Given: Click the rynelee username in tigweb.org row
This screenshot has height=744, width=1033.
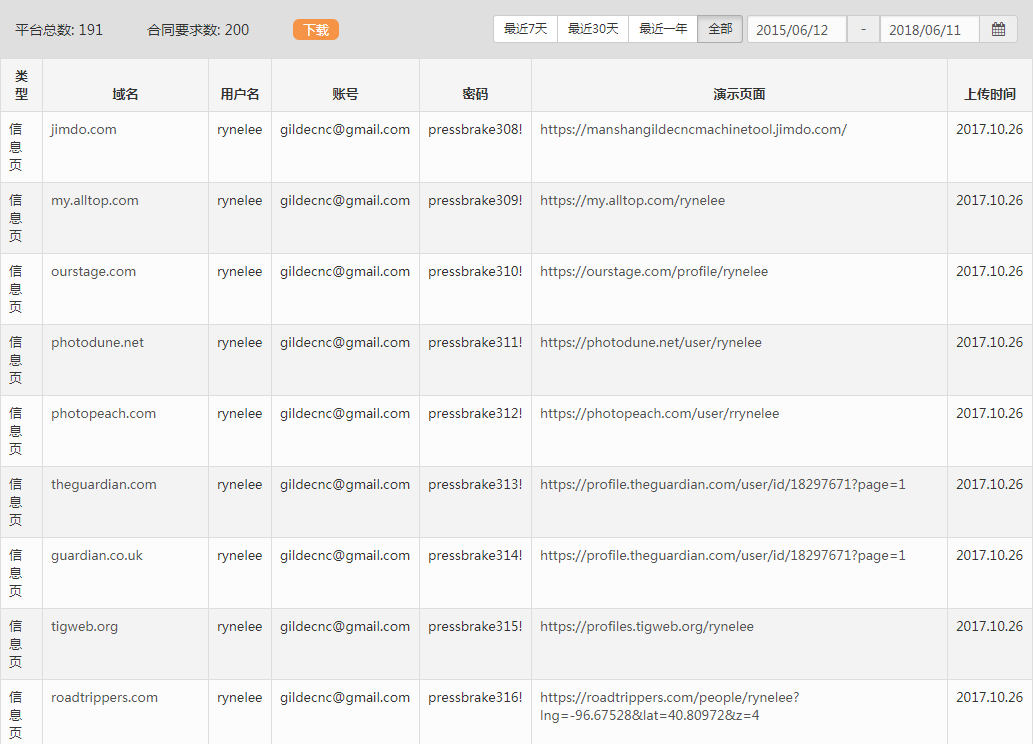Looking at the screenshot, I should point(240,627).
